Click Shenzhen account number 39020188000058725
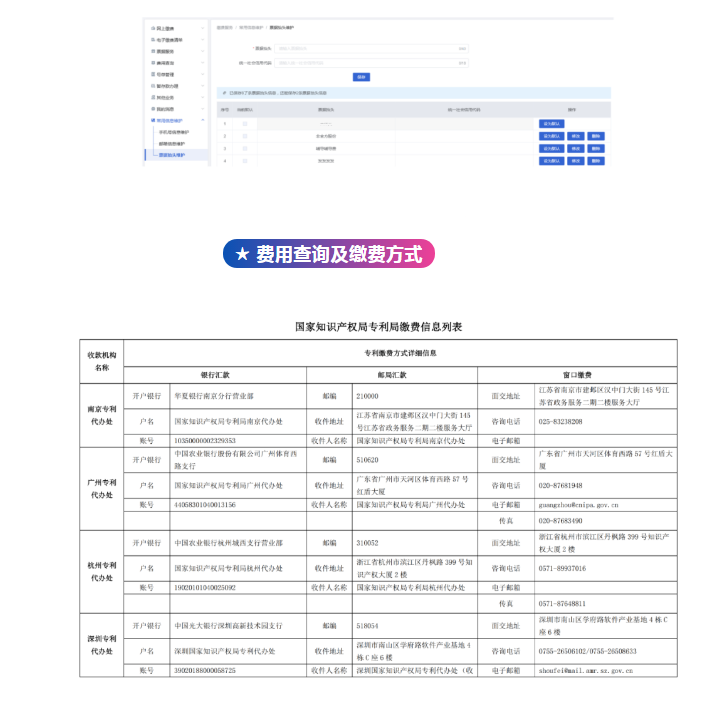The width and height of the screenshot is (719, 701). pyautogui.click(x=205, y=670)
